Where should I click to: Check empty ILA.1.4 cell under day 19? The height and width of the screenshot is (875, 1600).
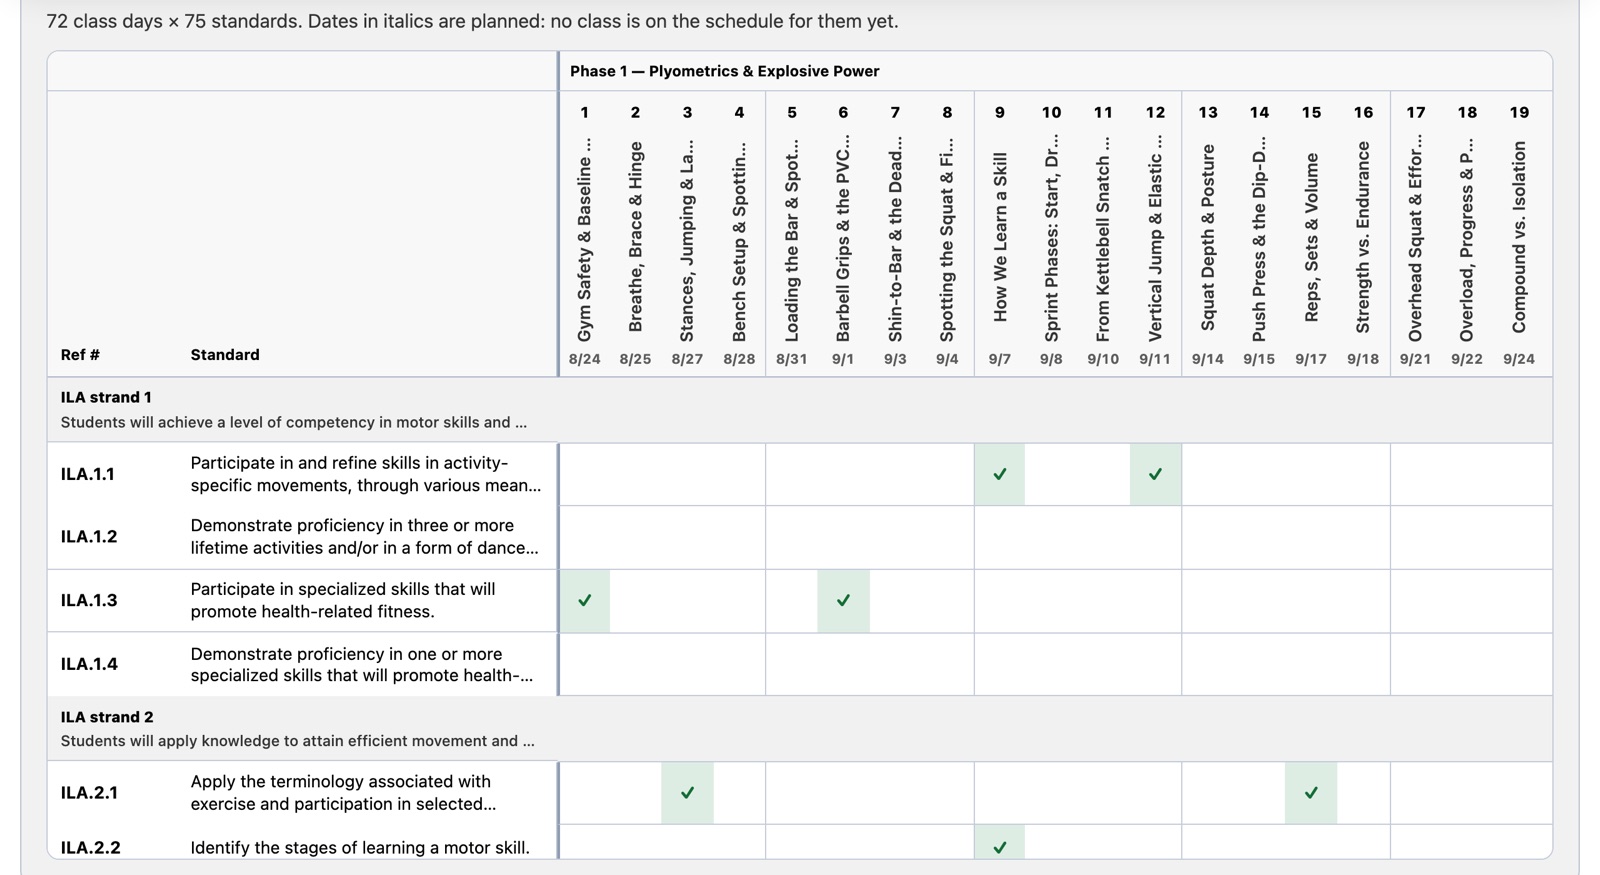coord(1520,664)
